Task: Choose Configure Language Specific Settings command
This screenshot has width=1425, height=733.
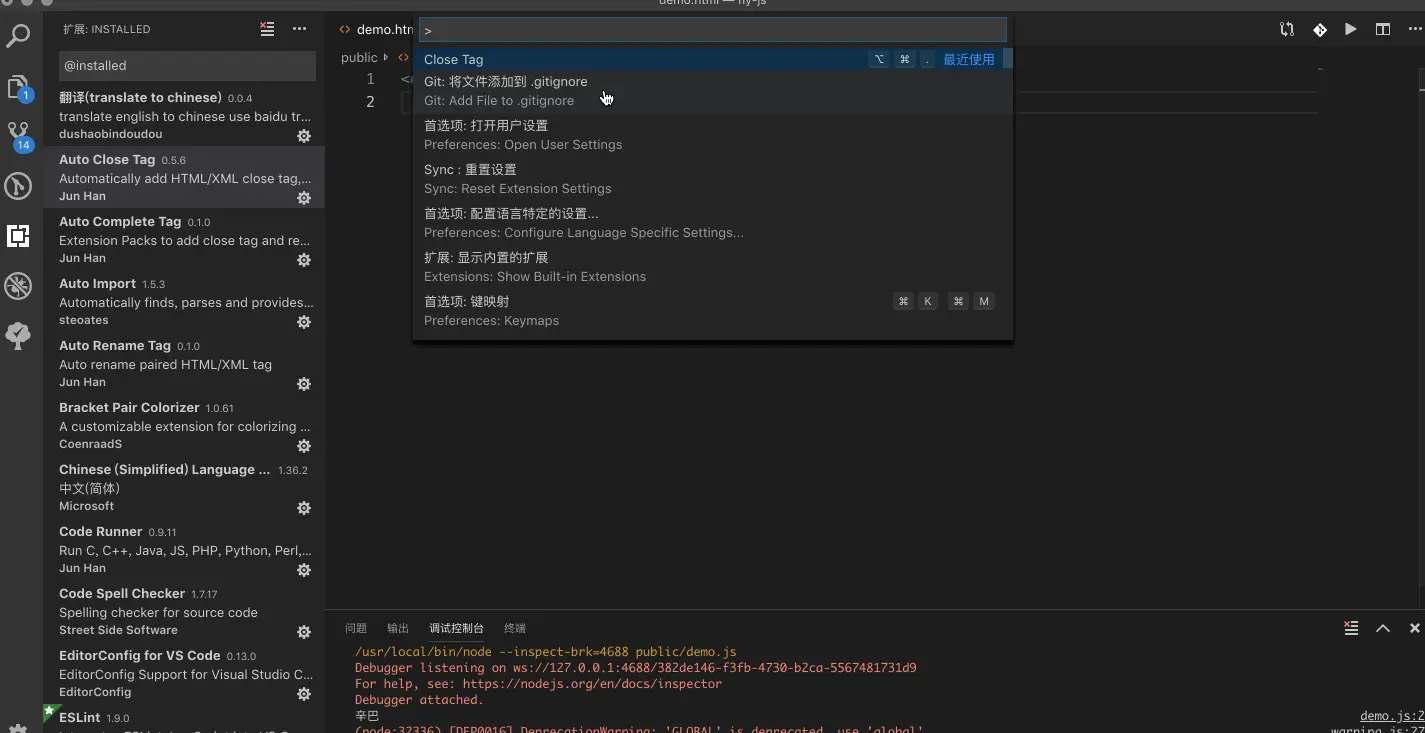Action: coord(713,223)
